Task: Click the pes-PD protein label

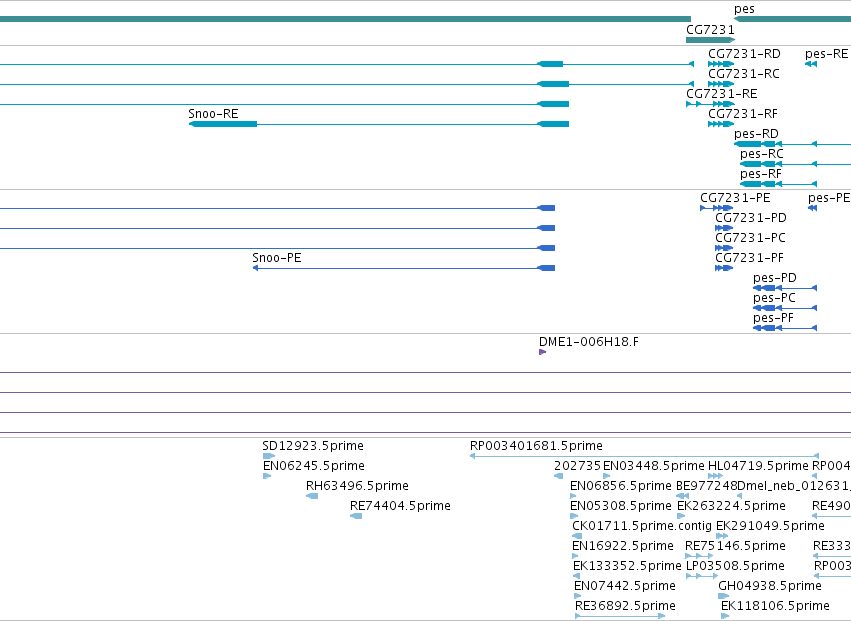Action: tap(774, 278)
